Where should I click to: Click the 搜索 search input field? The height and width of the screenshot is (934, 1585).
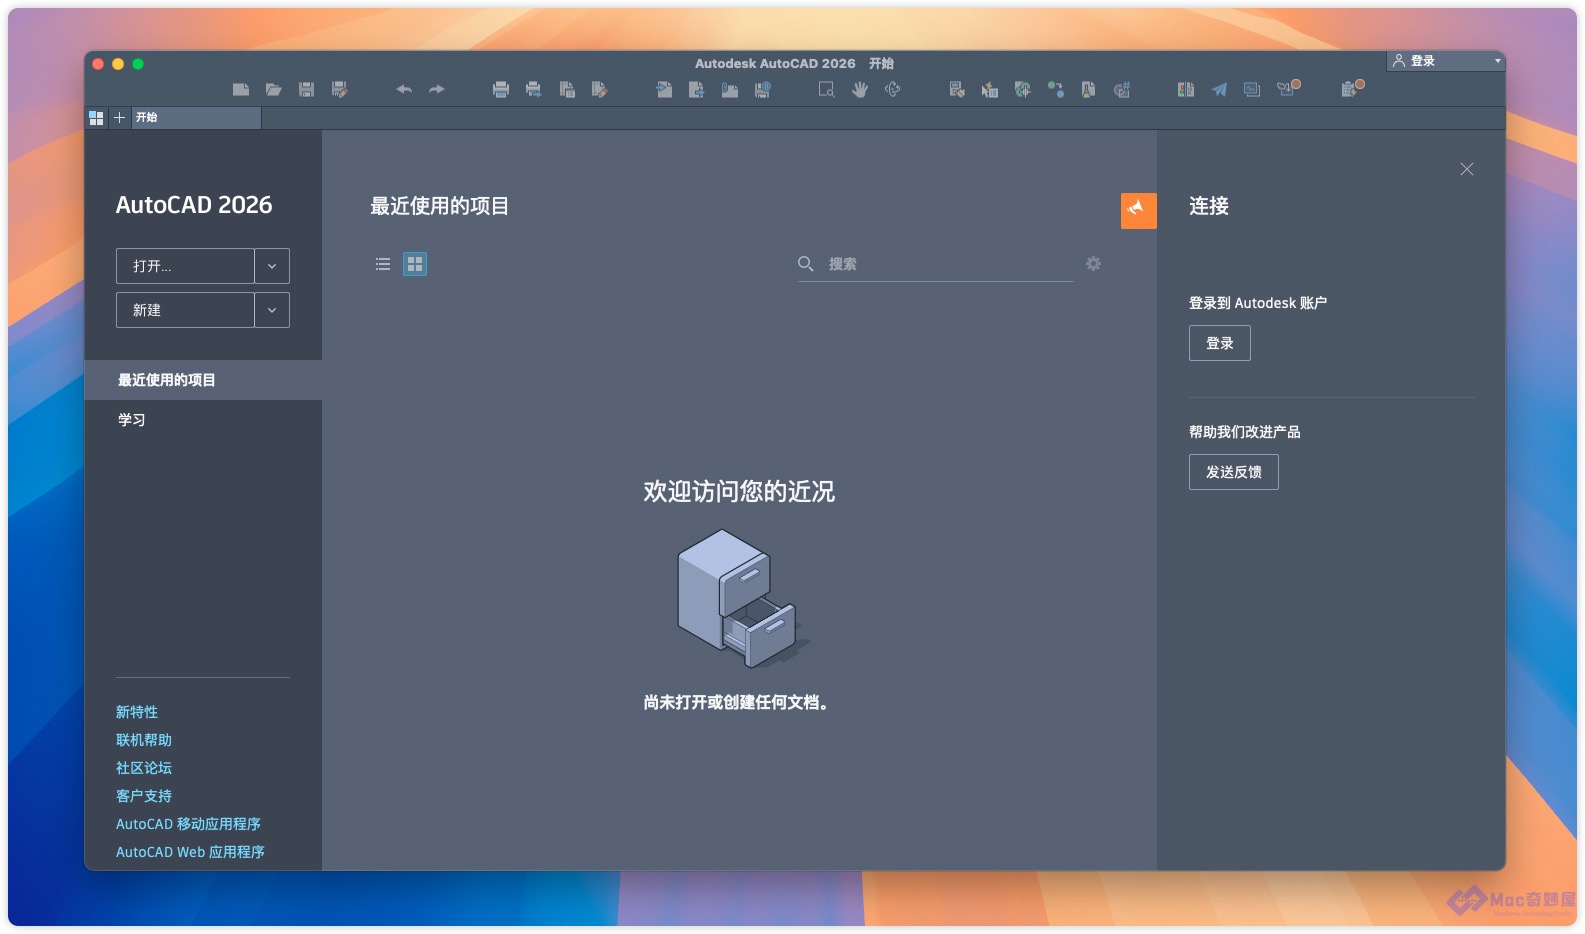[x=936, y=264]
